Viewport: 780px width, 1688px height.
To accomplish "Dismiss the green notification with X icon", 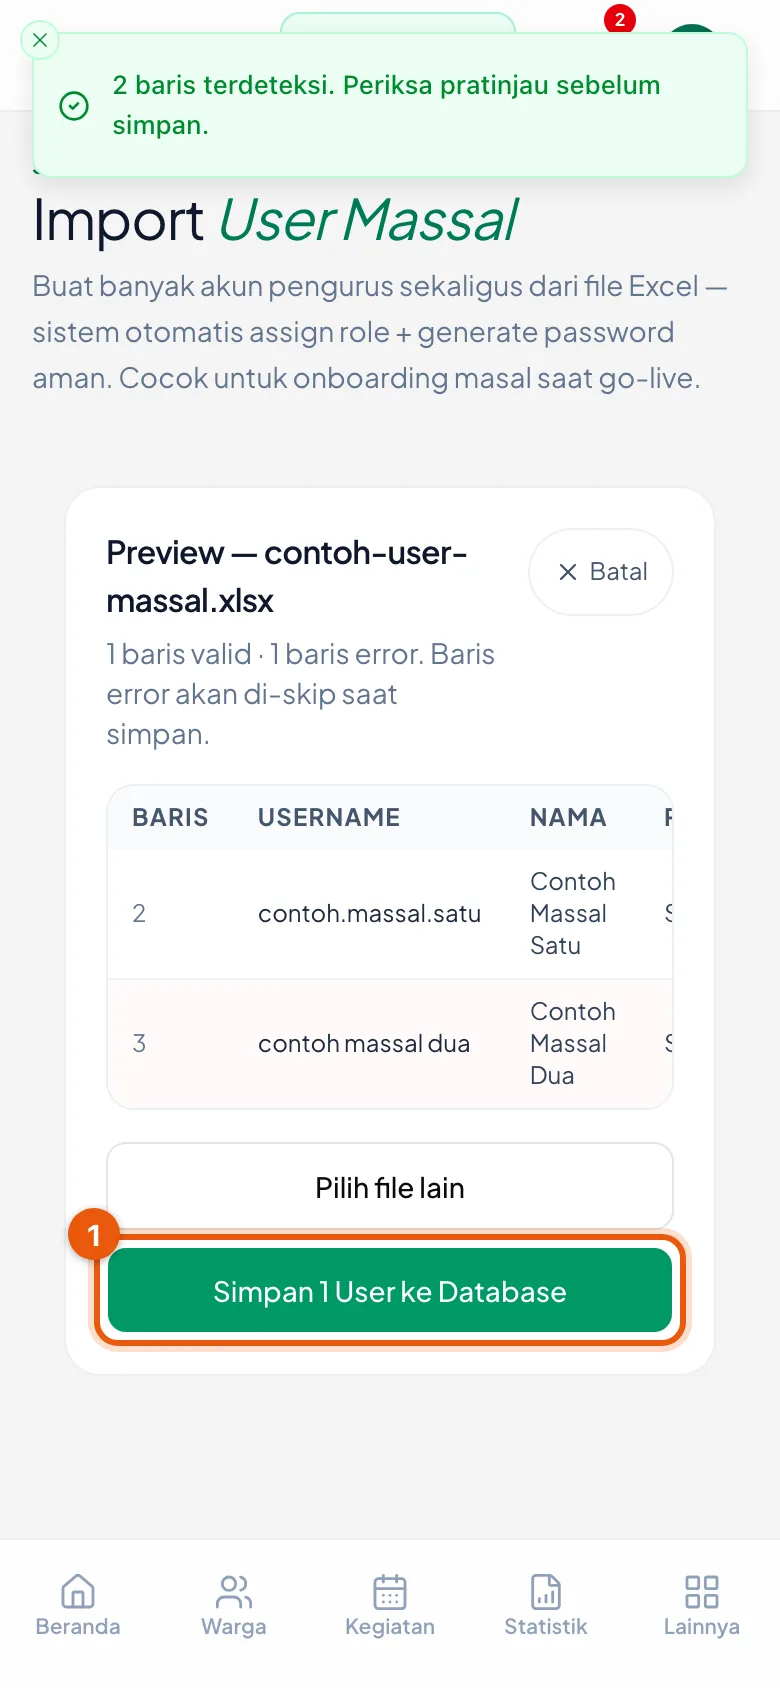I will (40, 41).
